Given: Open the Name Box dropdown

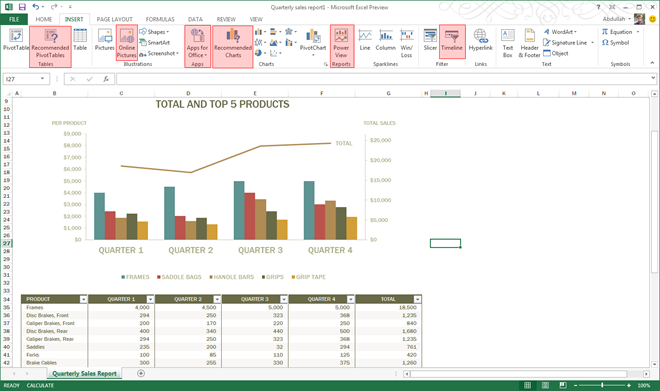Looking at the screenshot, I should tap(43, 79).
